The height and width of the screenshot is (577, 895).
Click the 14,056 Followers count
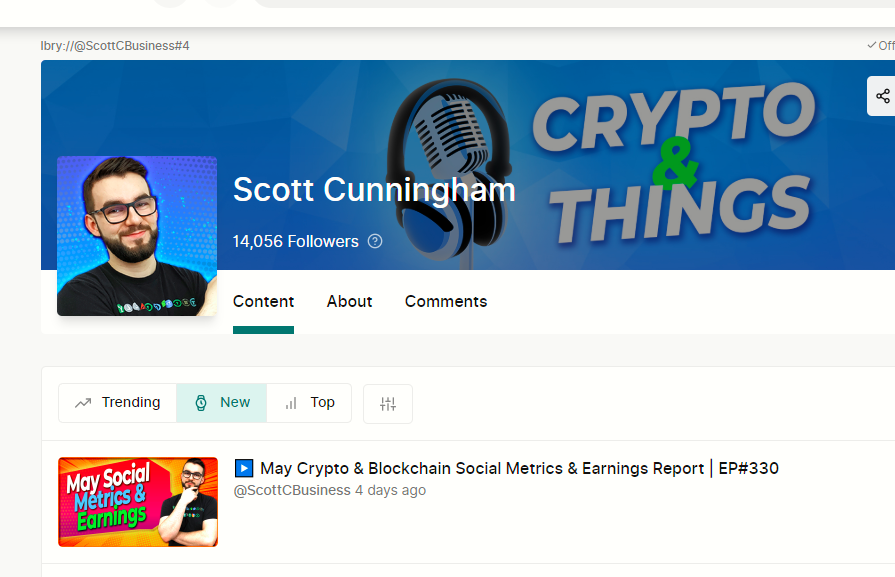296,241
